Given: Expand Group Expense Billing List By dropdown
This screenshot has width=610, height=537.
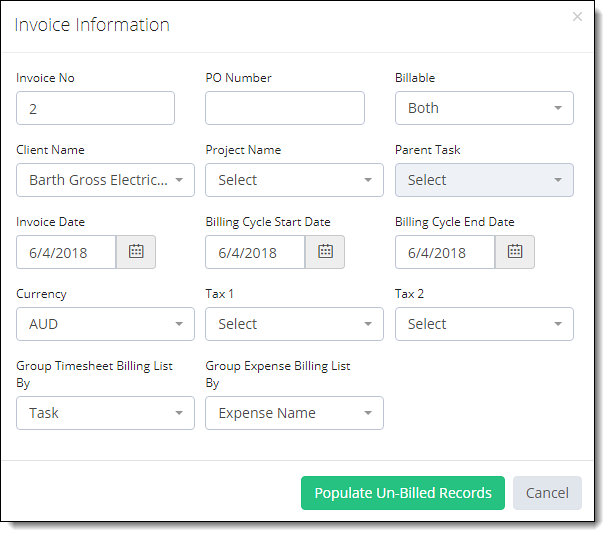Looking at the screenshot, I should coord(294,413).
